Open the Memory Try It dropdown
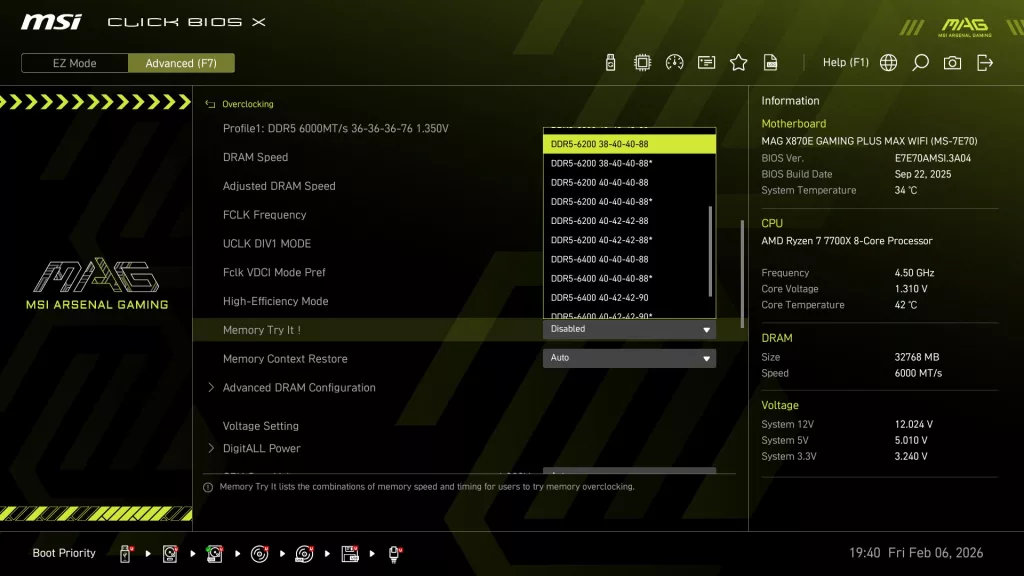1024x576 pixels. (629, 328)
